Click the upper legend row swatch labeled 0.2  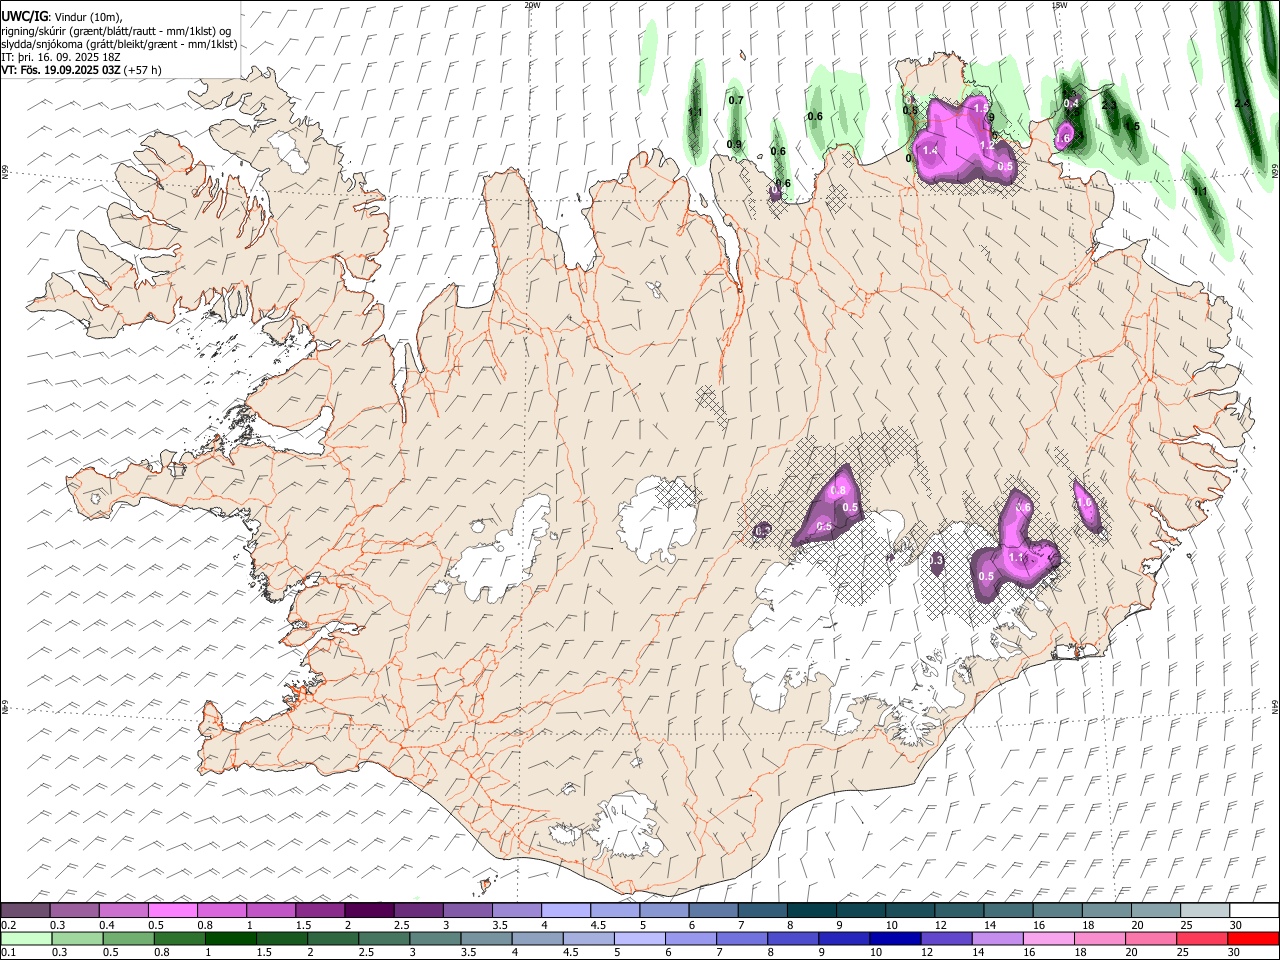pos(25,911)
